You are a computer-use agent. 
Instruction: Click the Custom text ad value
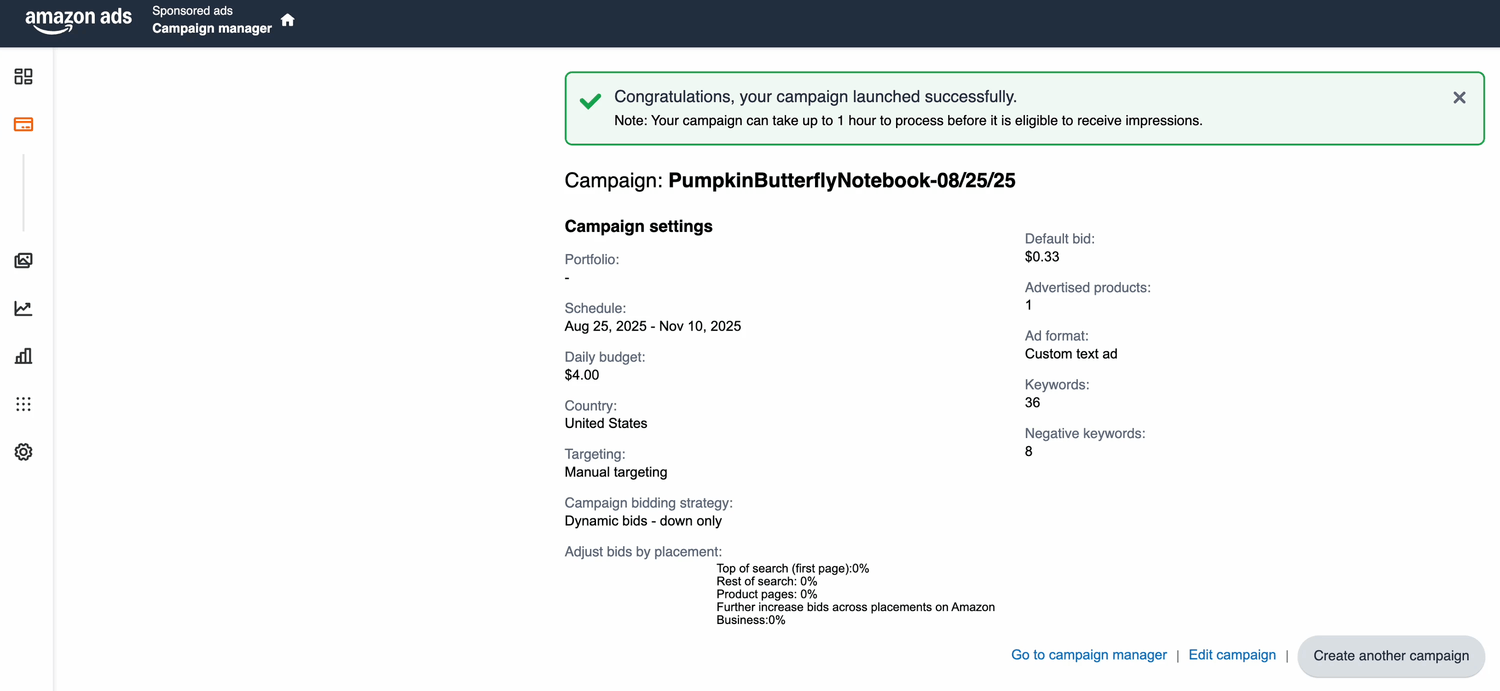[1071, 354]
